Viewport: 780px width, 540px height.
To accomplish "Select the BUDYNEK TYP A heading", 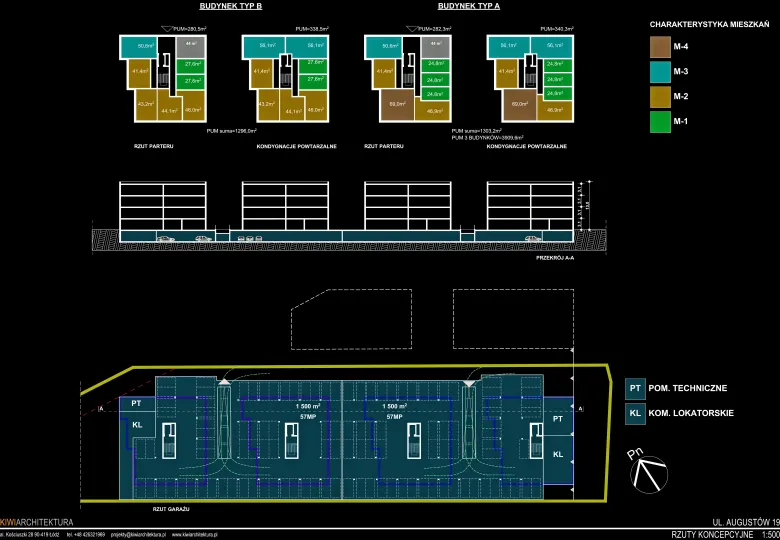I will point(471,6).
